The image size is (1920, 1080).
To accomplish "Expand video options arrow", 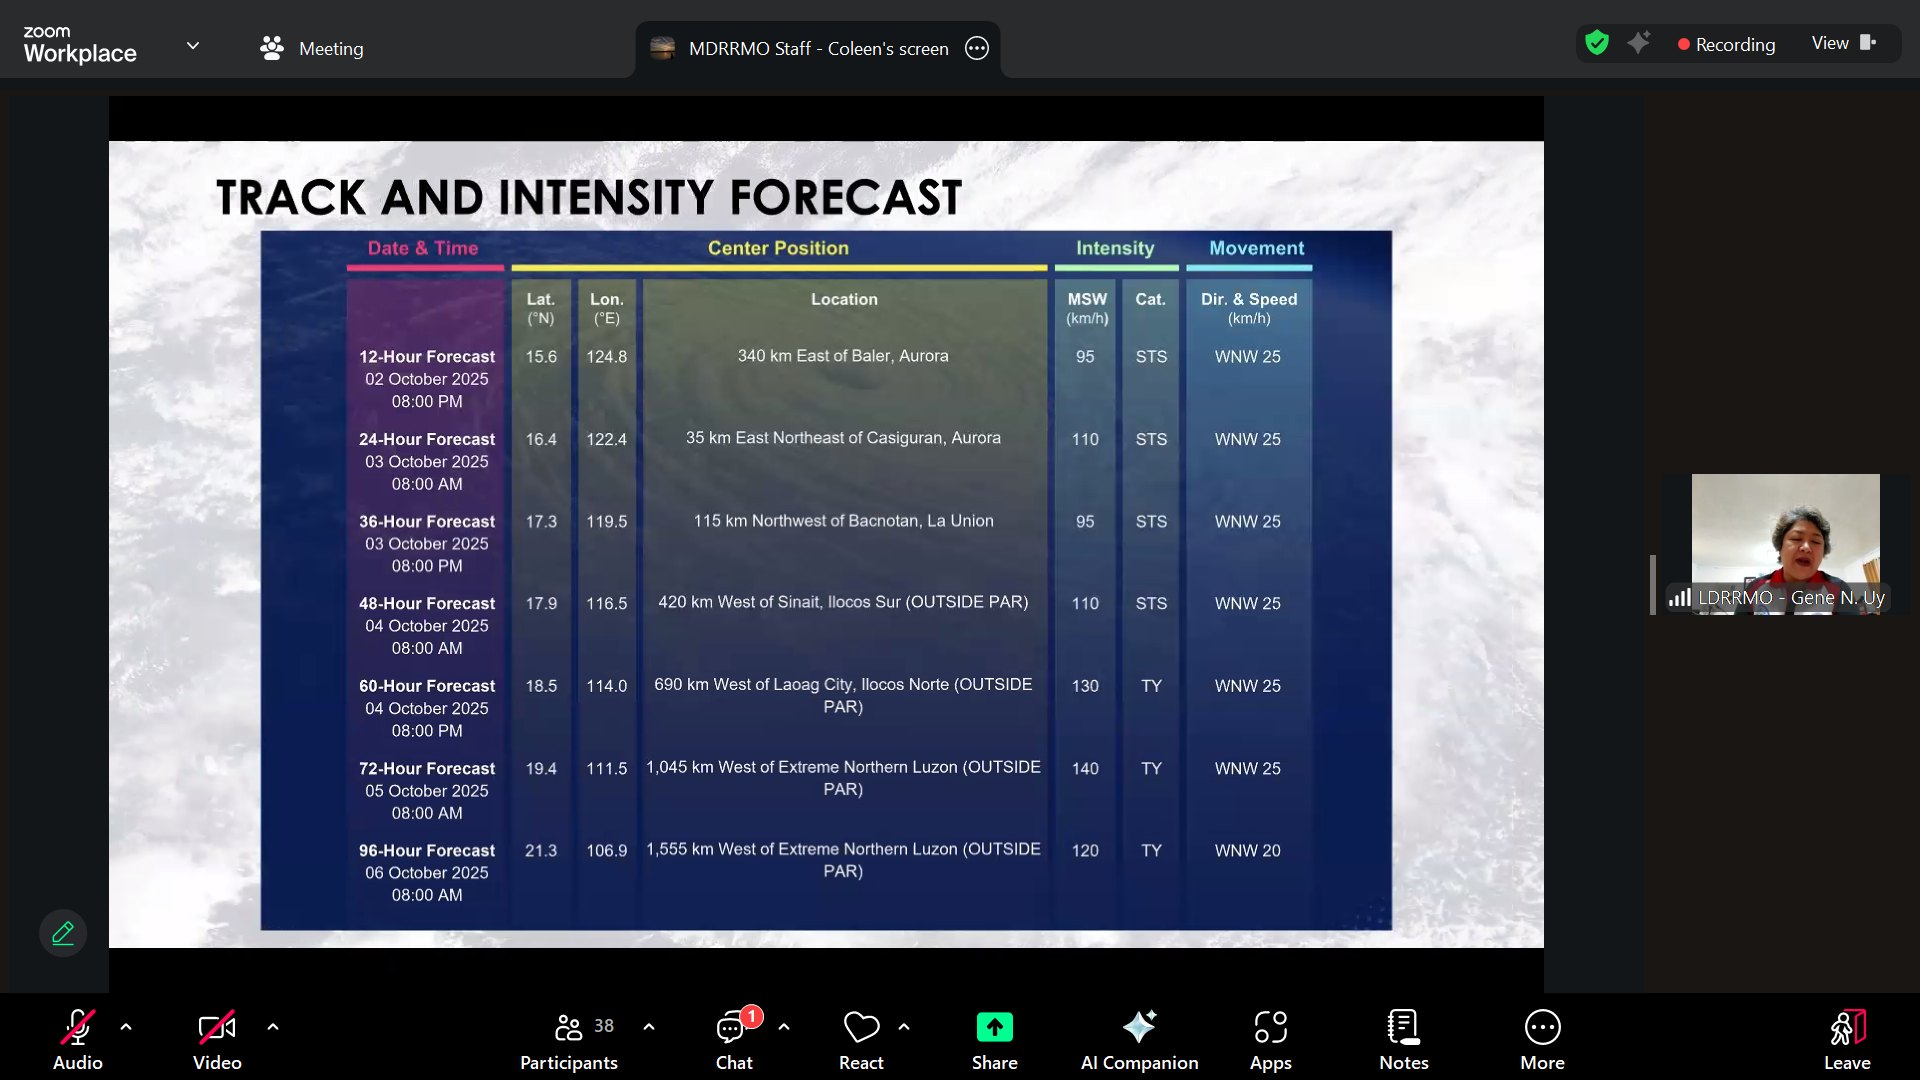I will coord(273,1026).
